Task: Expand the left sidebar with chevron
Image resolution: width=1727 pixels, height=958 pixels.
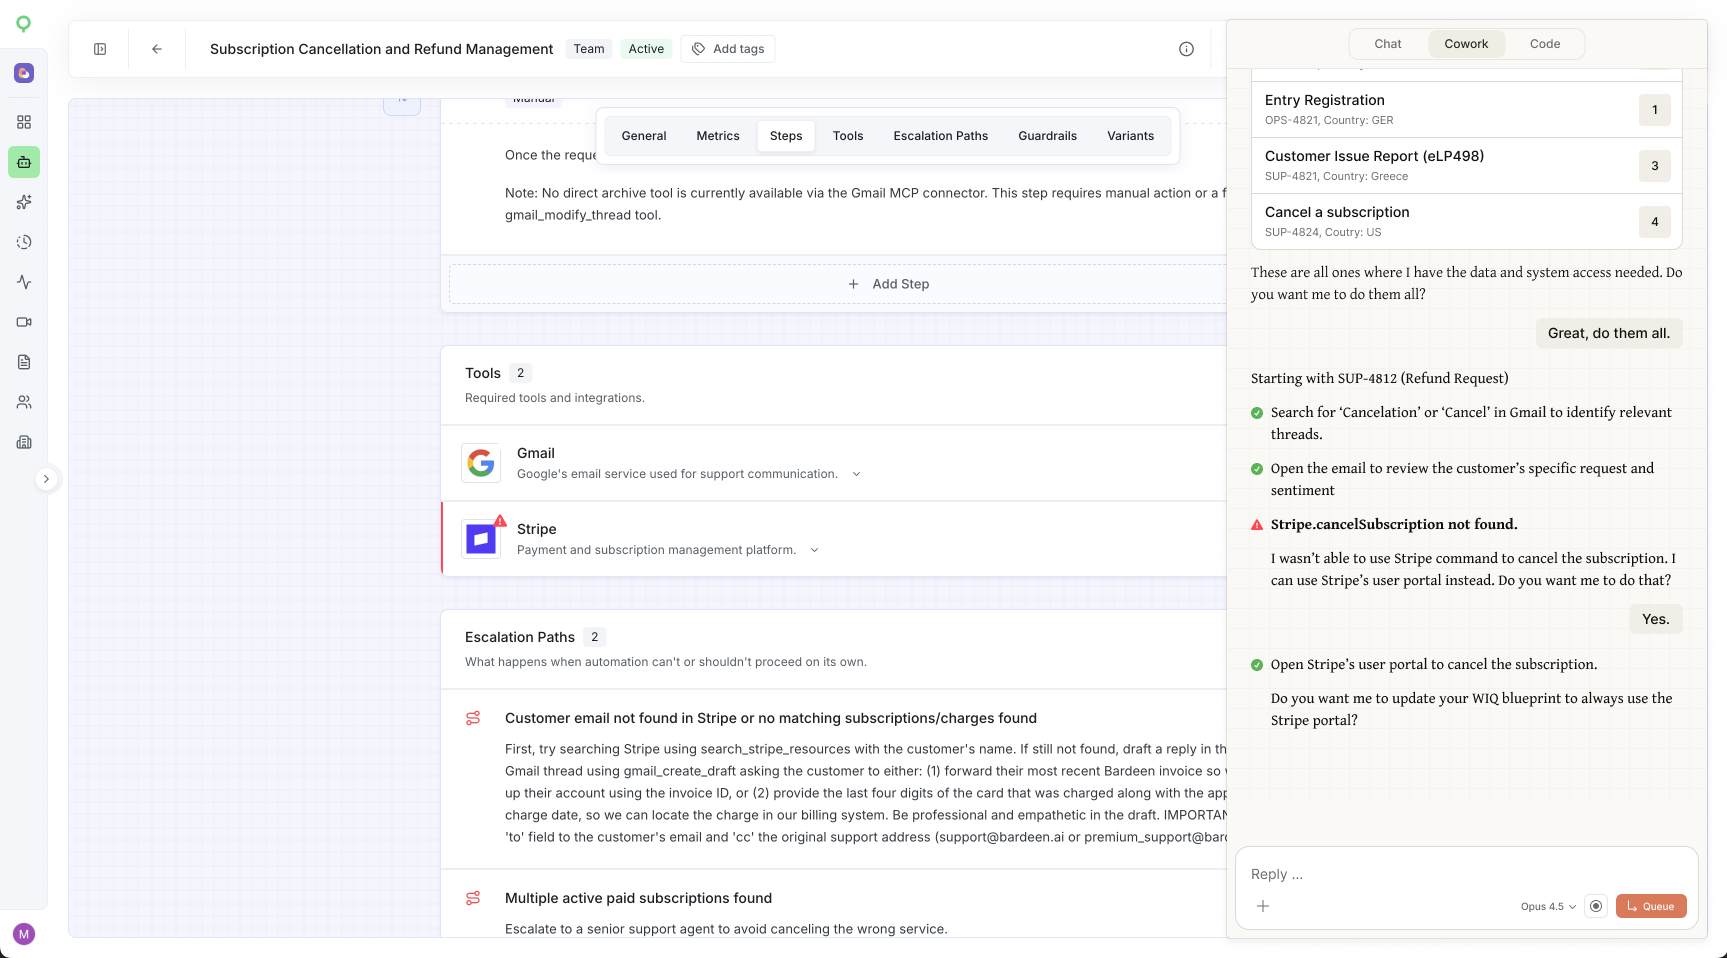Action: point(46,479)
